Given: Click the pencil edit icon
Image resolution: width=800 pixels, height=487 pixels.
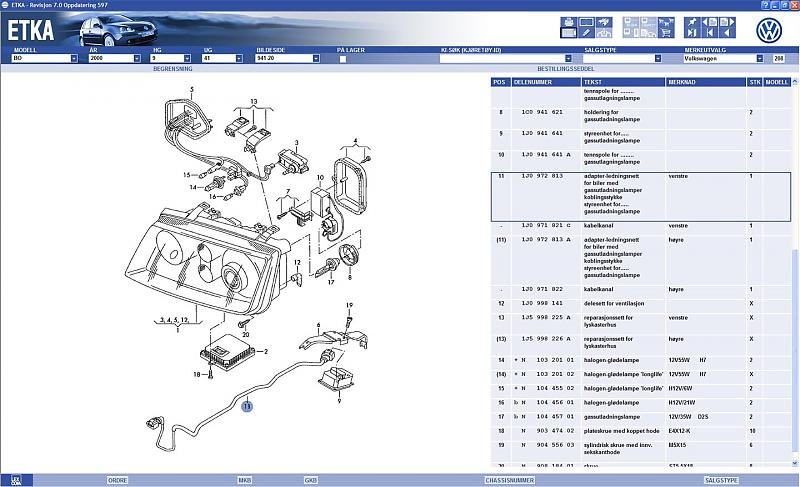Looking at the screenshot, I should 587,33.
